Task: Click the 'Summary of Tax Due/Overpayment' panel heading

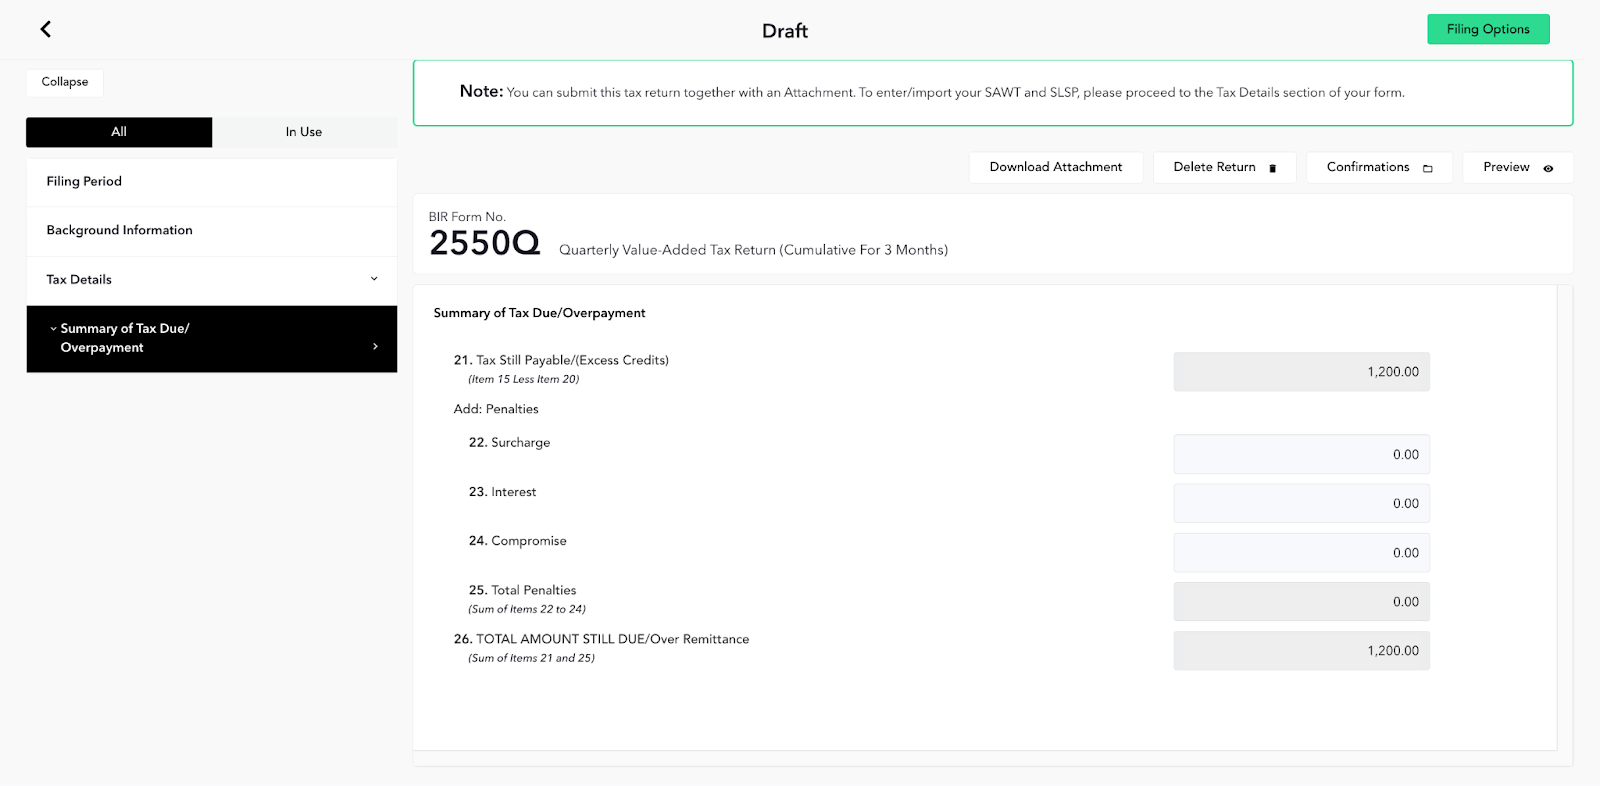Action: click(x=539, y=313)
